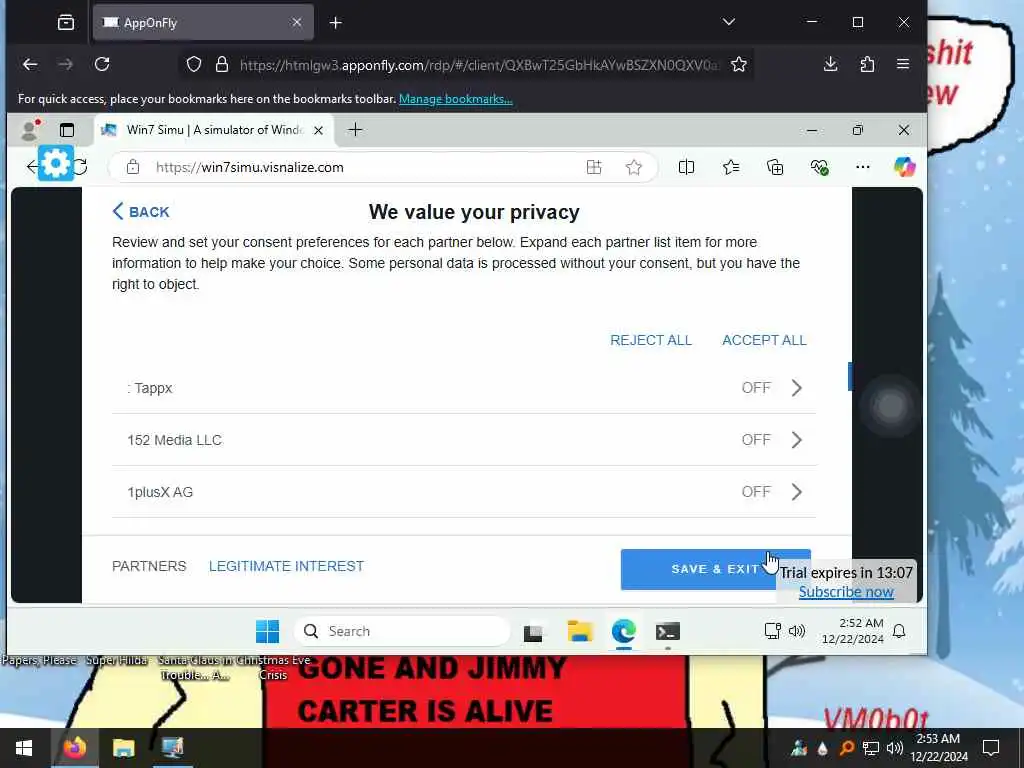
Task: List all Firefox tabs dropdown
Action: pos(729,22)
